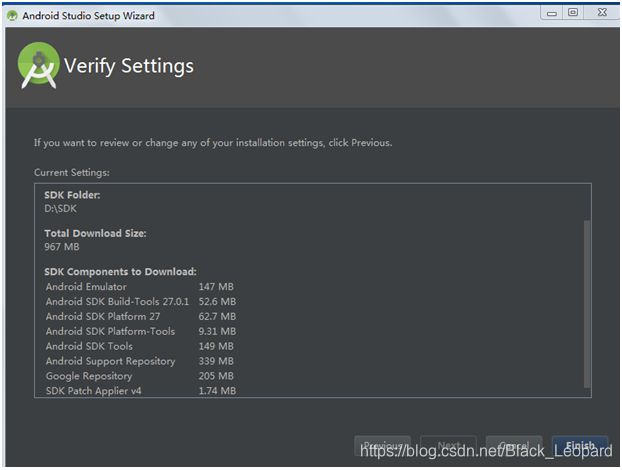This screenshot has height=470, width=622.
Task: Select the 'Android SDK Platform-Tools' row
Action: [x=140, y=331]
